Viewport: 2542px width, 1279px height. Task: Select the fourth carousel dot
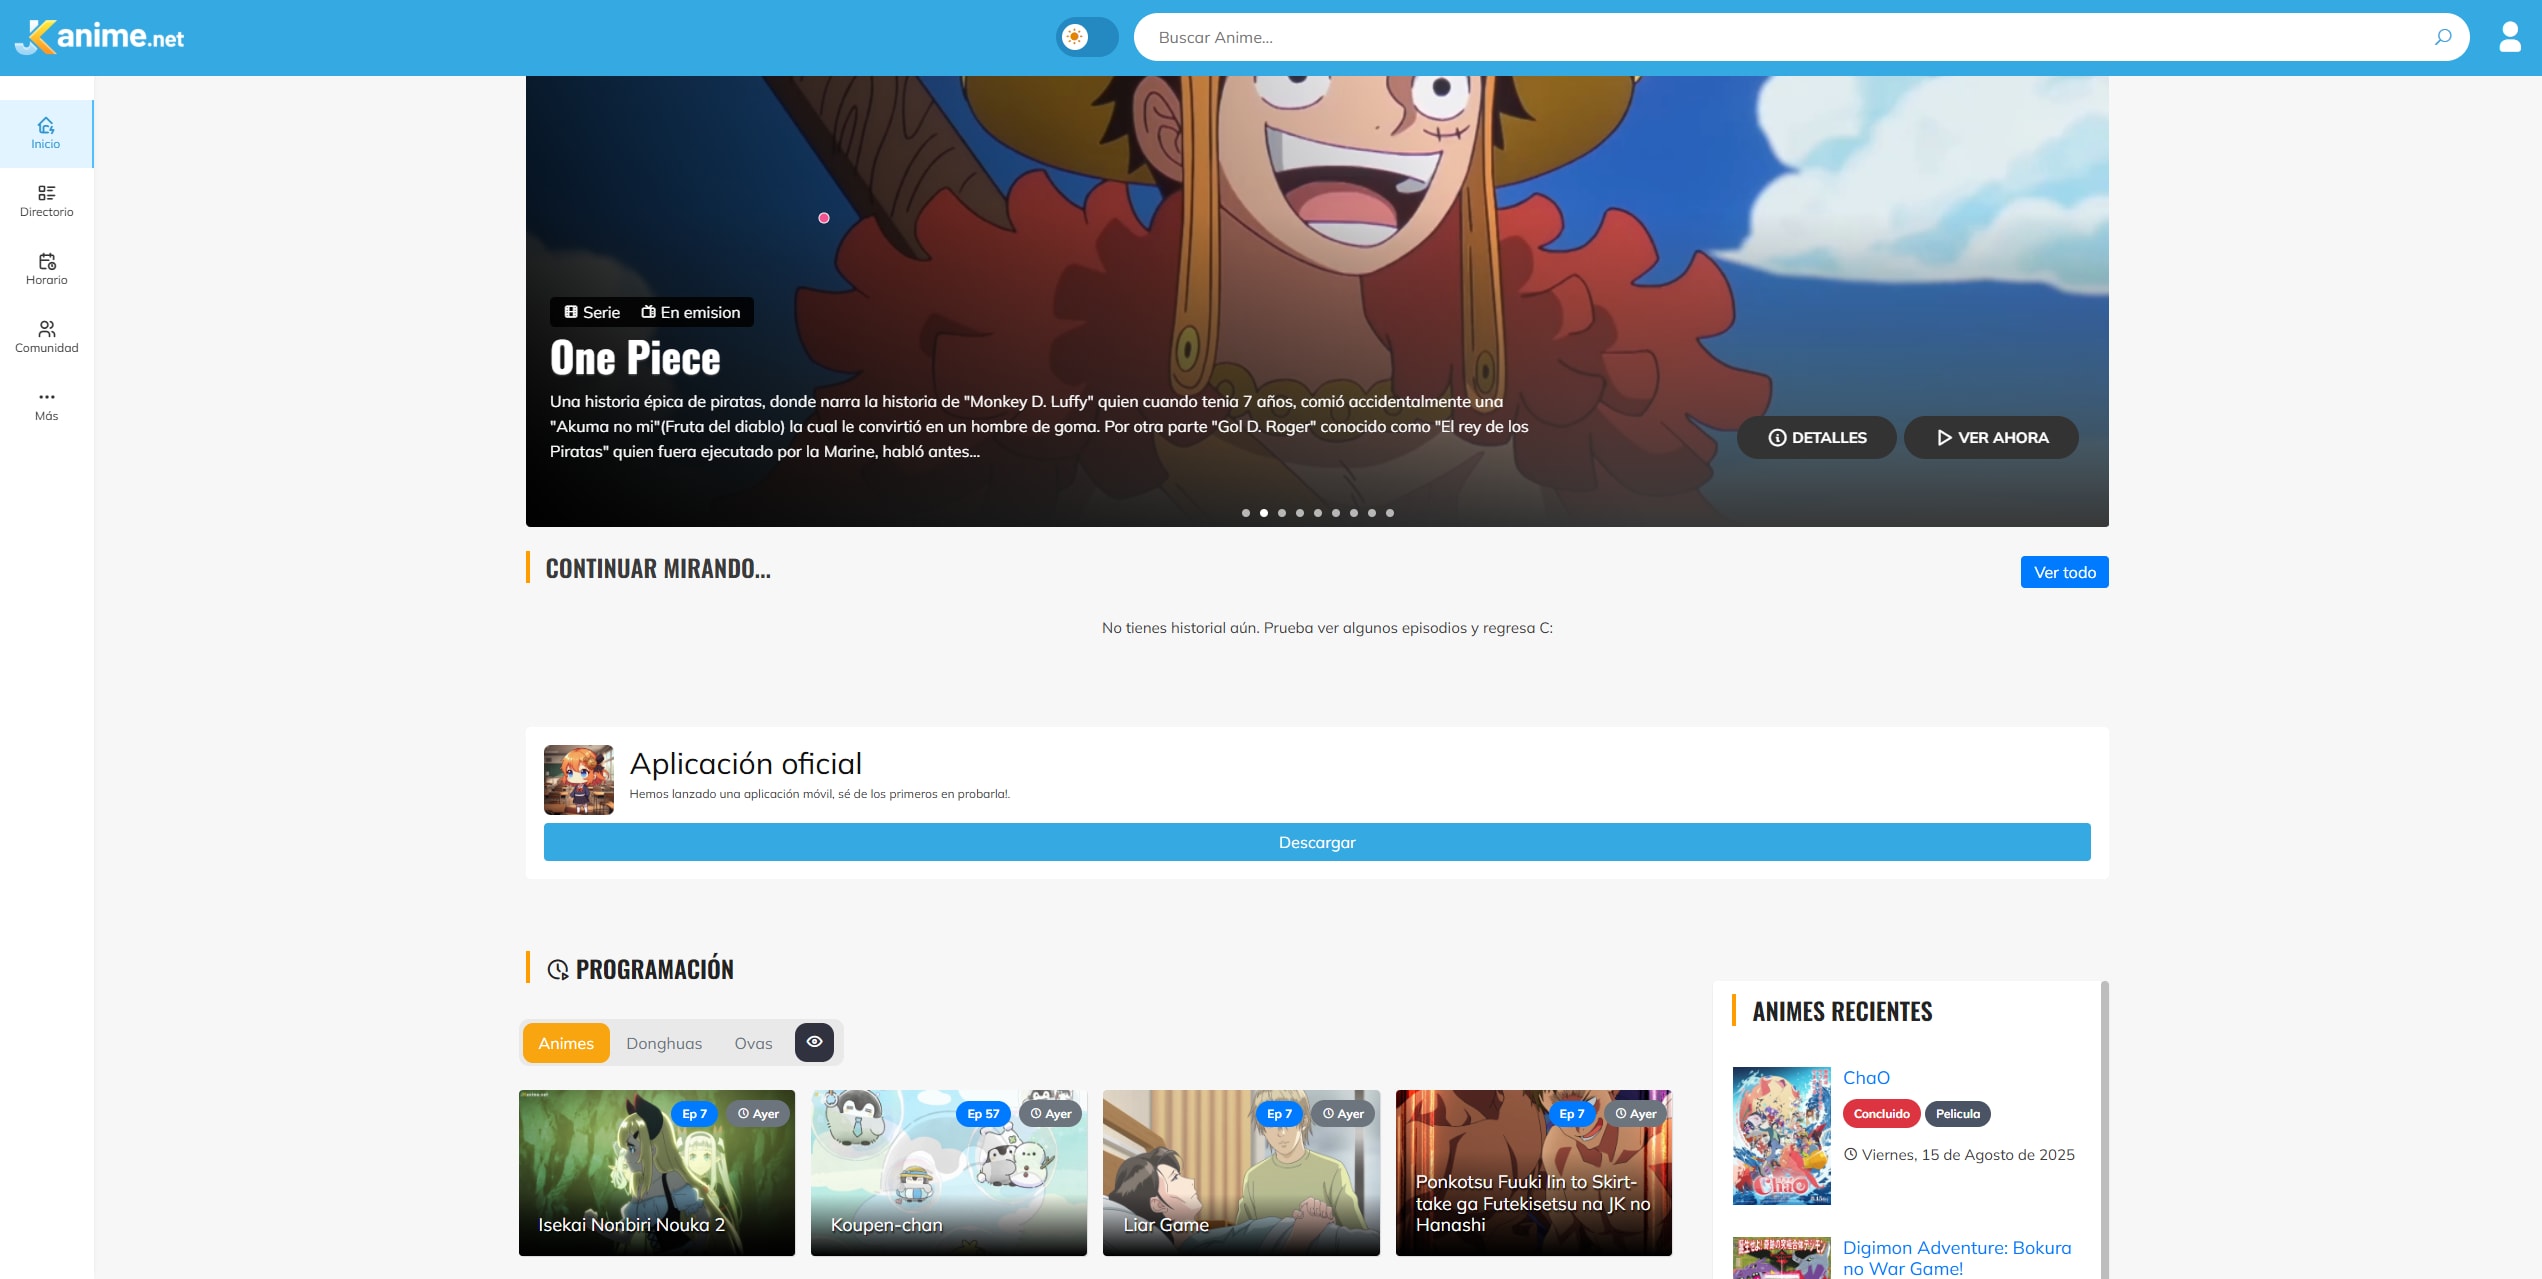1299,513
